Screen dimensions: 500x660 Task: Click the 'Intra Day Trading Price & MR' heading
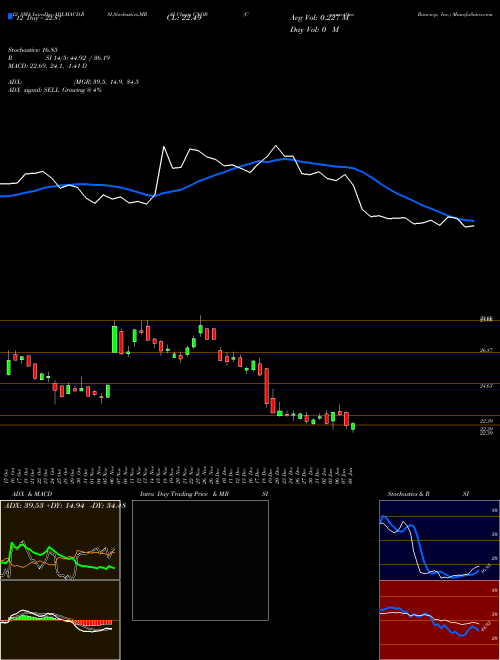[184, 494]
